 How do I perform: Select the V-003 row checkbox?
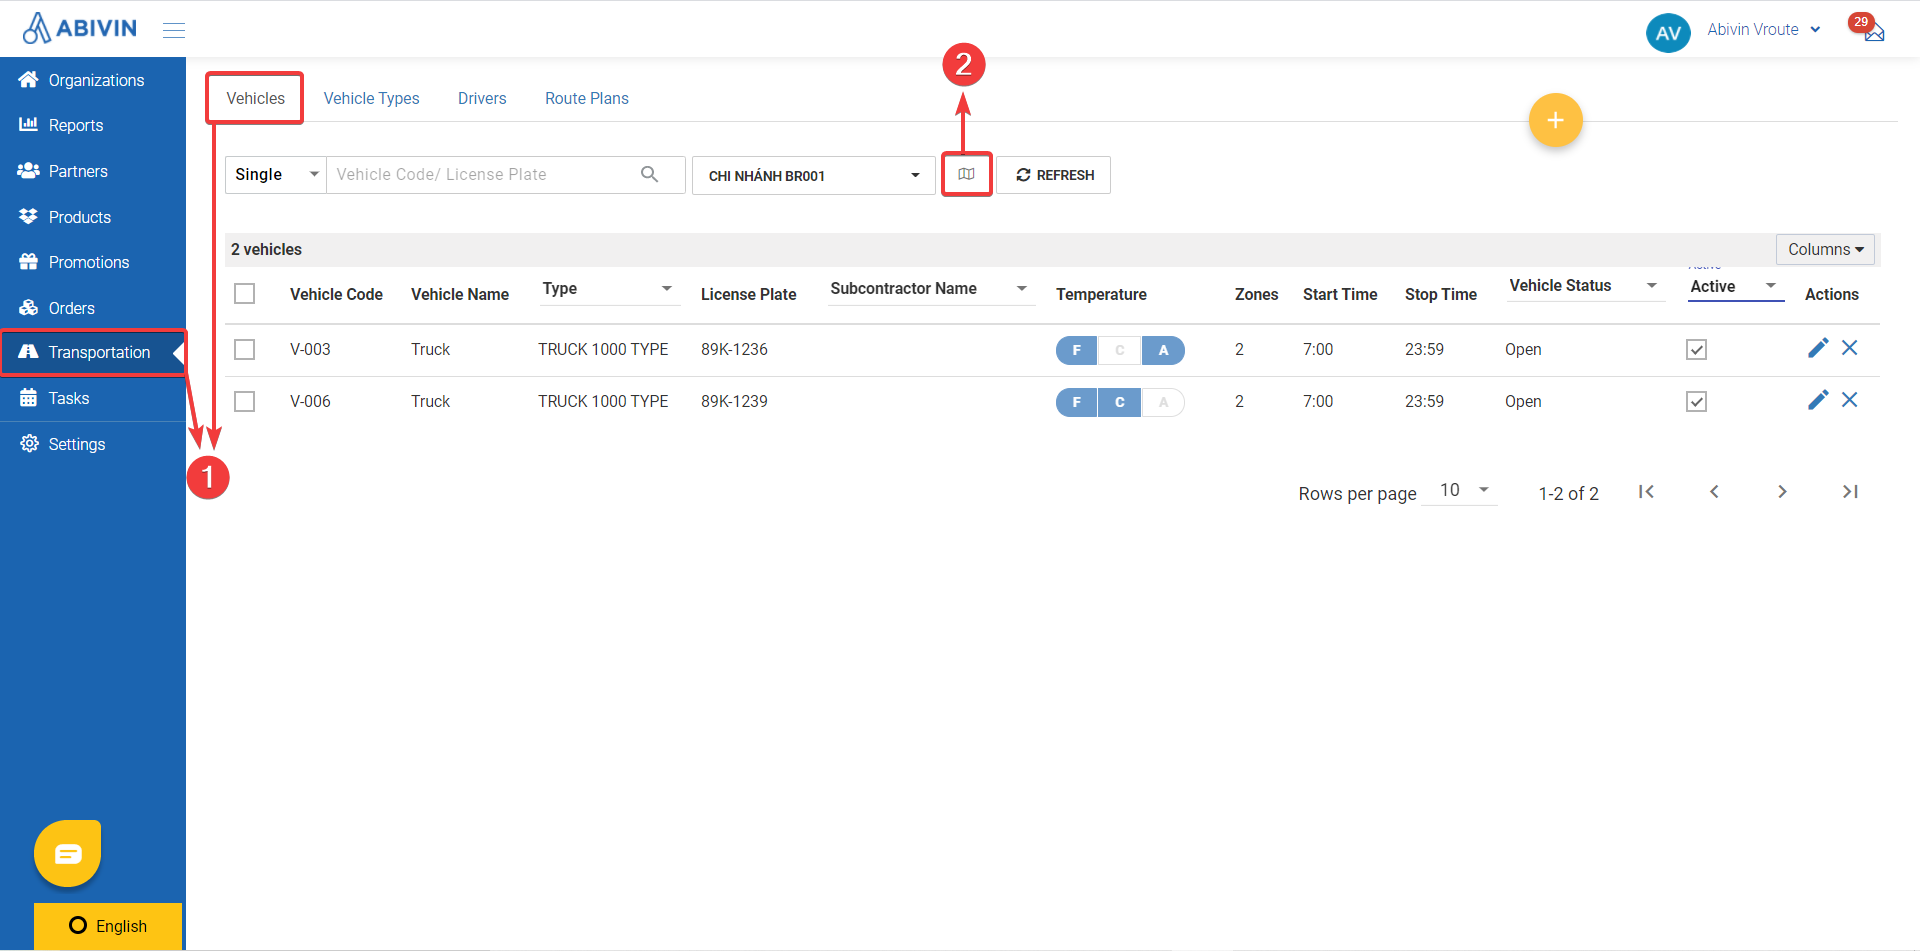(x=244, y=349)
